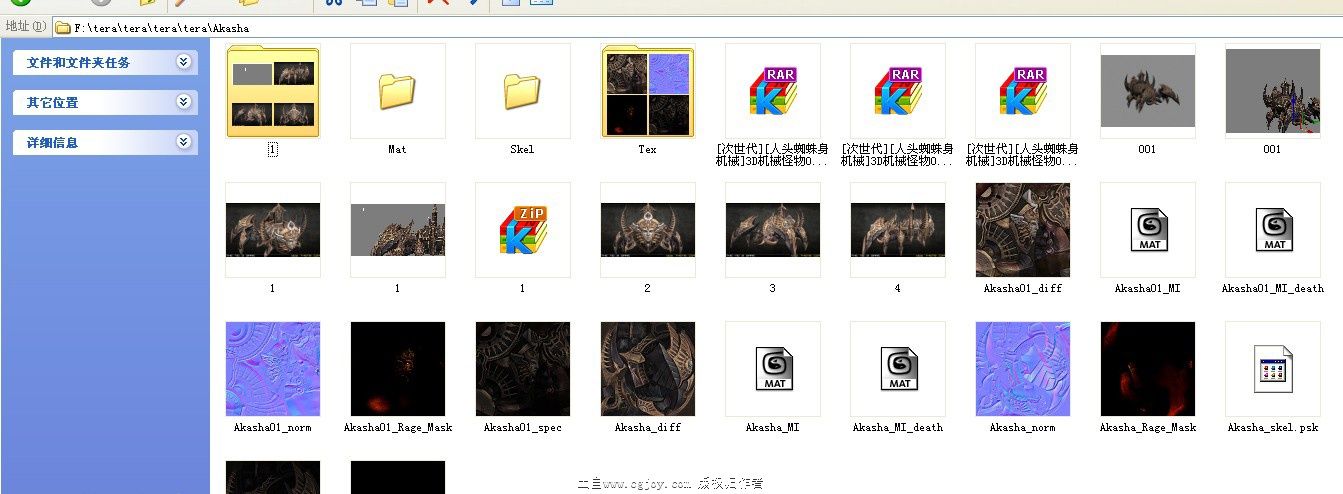Click the Akasha_norm file name label

click(1022, 427)
